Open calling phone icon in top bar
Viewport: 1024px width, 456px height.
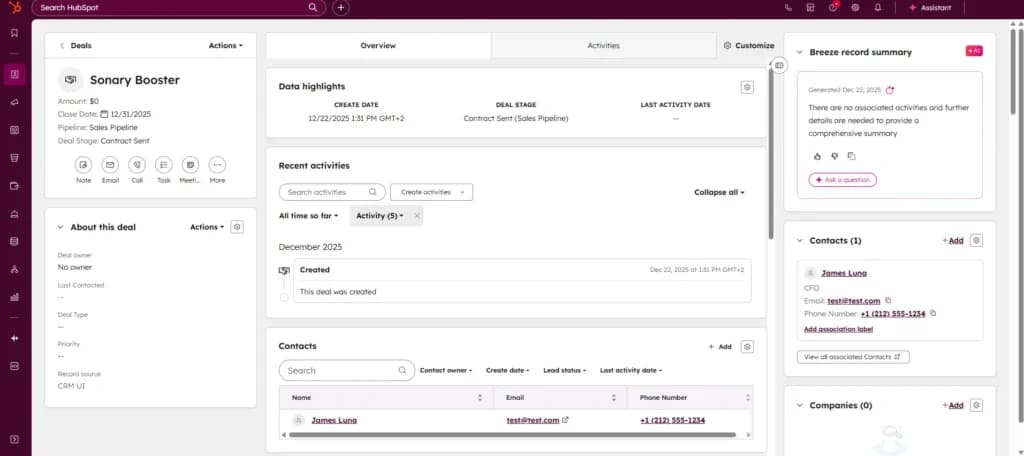789,8
